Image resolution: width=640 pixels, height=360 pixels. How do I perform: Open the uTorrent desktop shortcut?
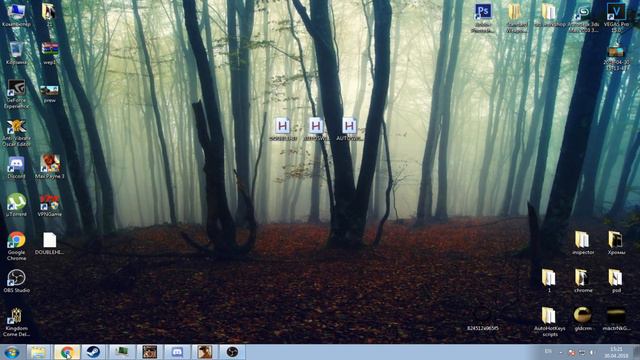[16, 205]
